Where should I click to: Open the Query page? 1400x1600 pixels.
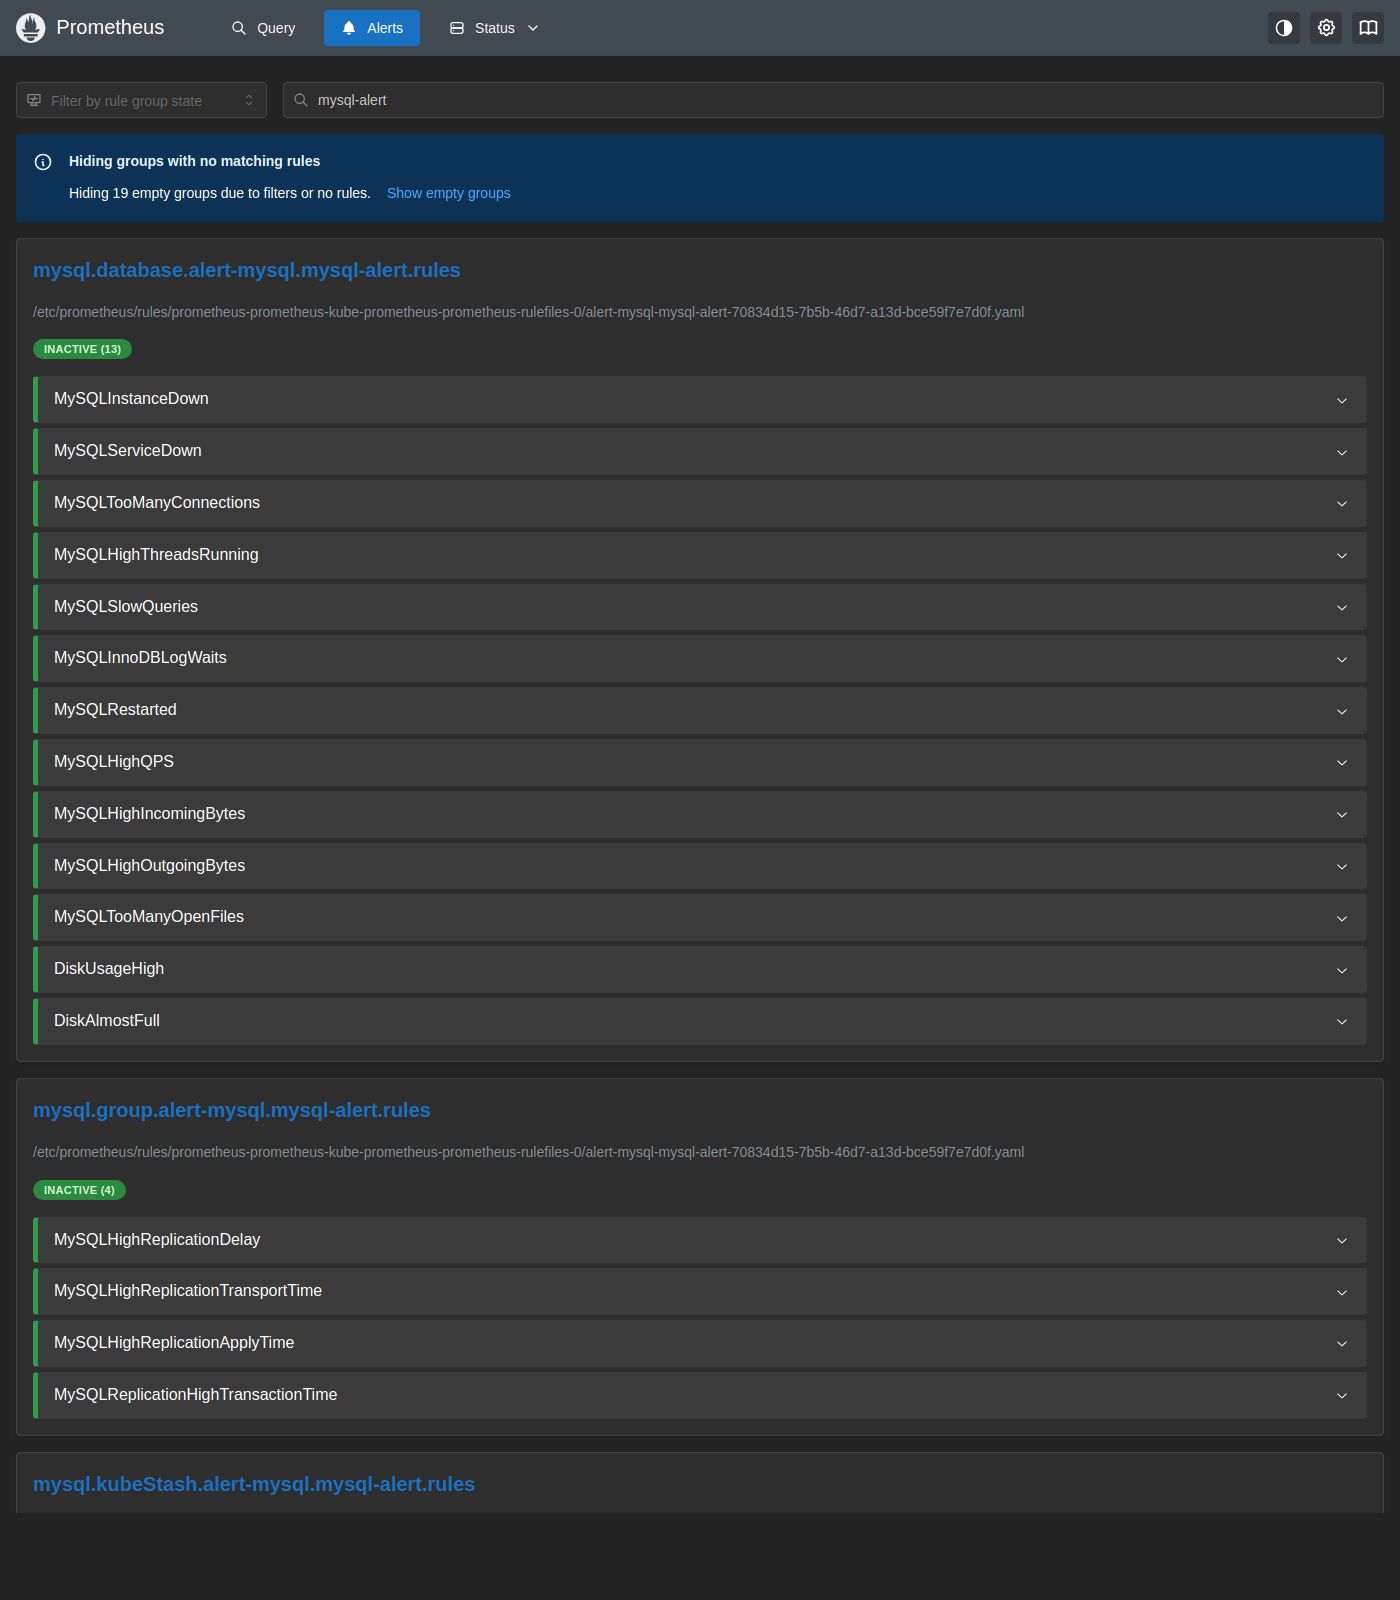coord(264,28)
